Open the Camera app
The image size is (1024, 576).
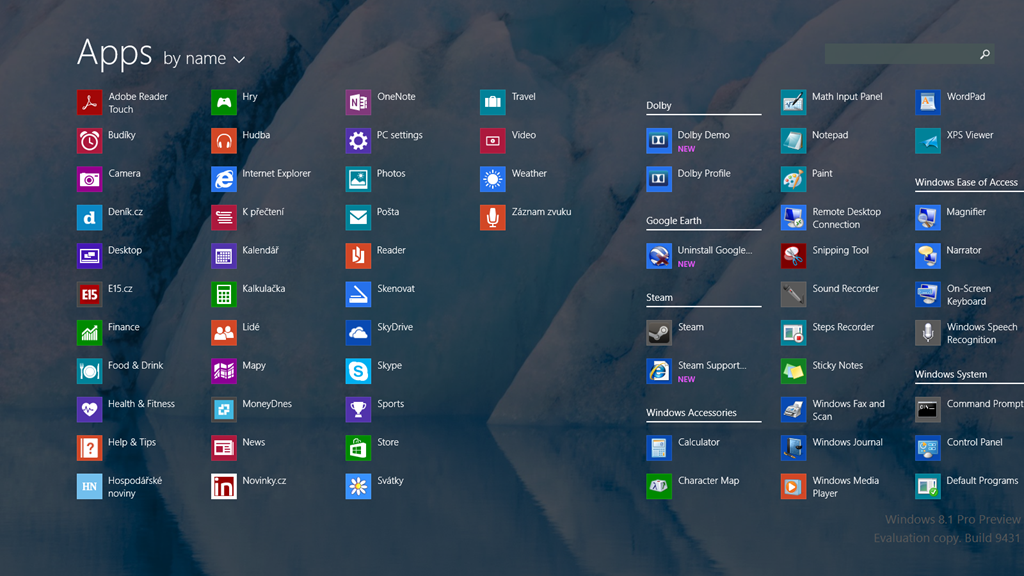coord(90,179)
